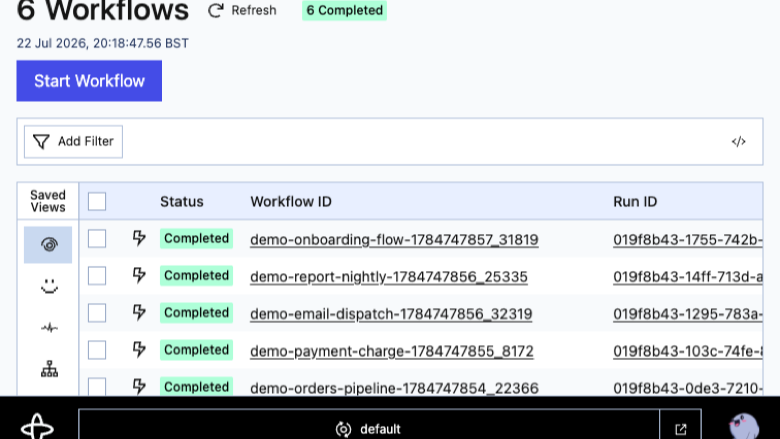Click the Start Workflow button
The image size is (780, 439).
click(x=89, y=81)
